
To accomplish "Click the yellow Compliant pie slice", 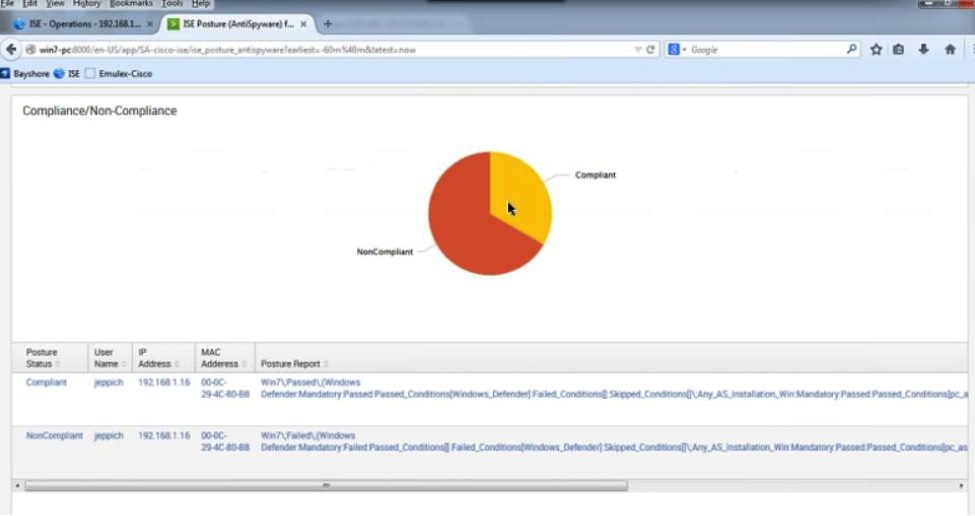I will (522, 195).
